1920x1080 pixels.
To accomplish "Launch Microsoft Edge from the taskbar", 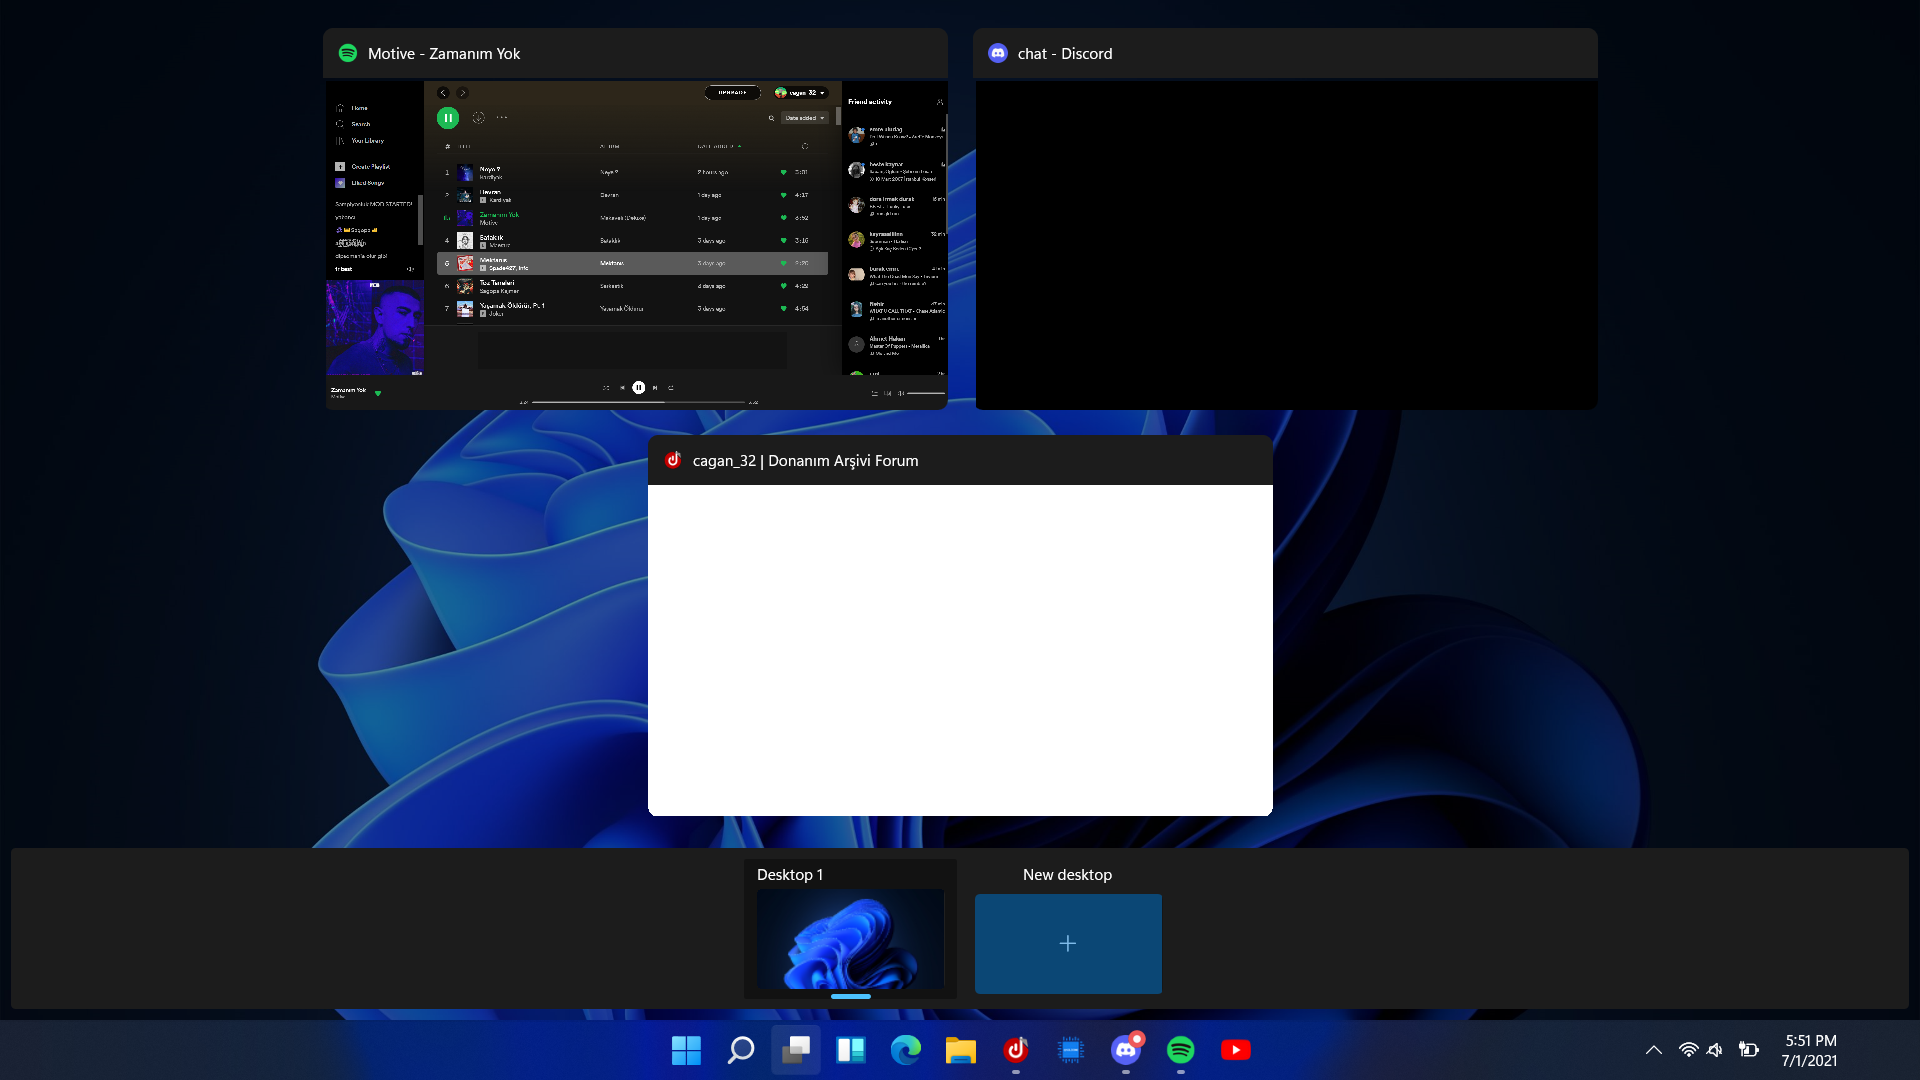I will pos(906,1050).
